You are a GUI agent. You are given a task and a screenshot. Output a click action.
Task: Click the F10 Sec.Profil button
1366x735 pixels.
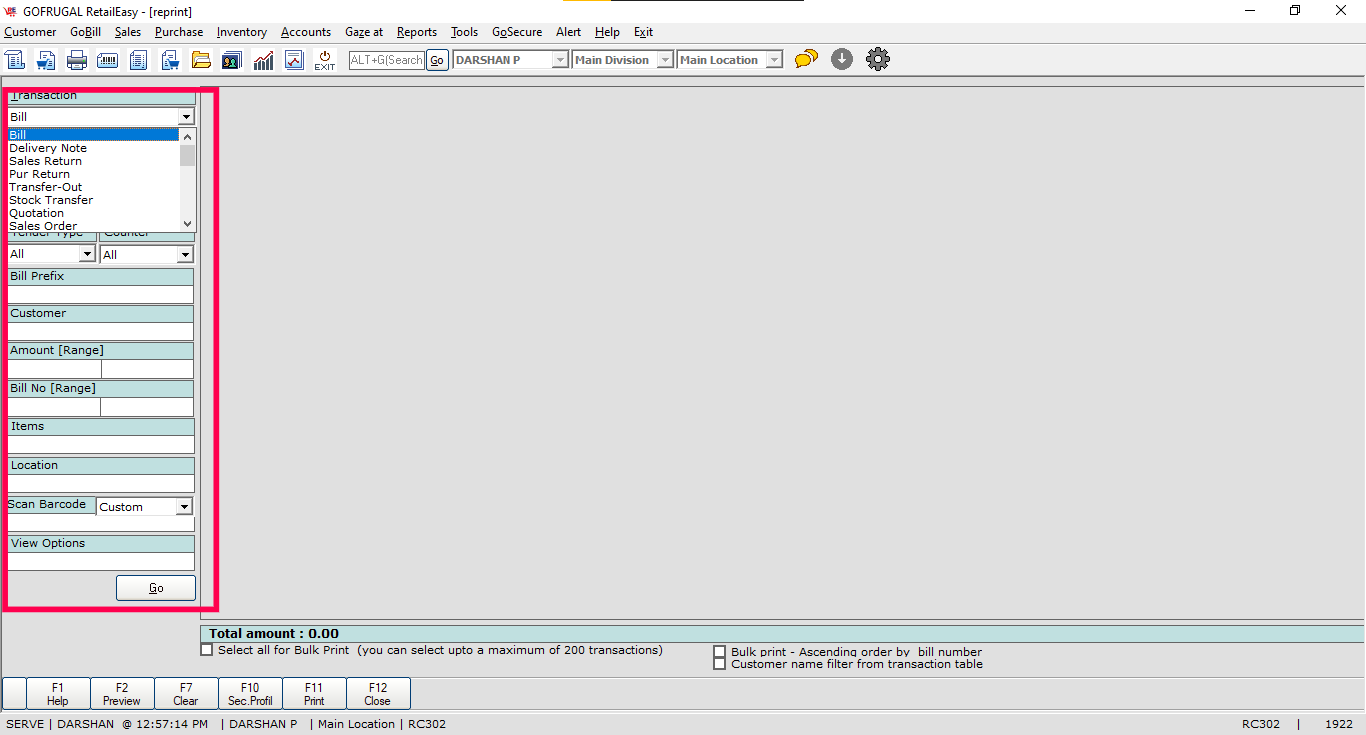(250, 694)
